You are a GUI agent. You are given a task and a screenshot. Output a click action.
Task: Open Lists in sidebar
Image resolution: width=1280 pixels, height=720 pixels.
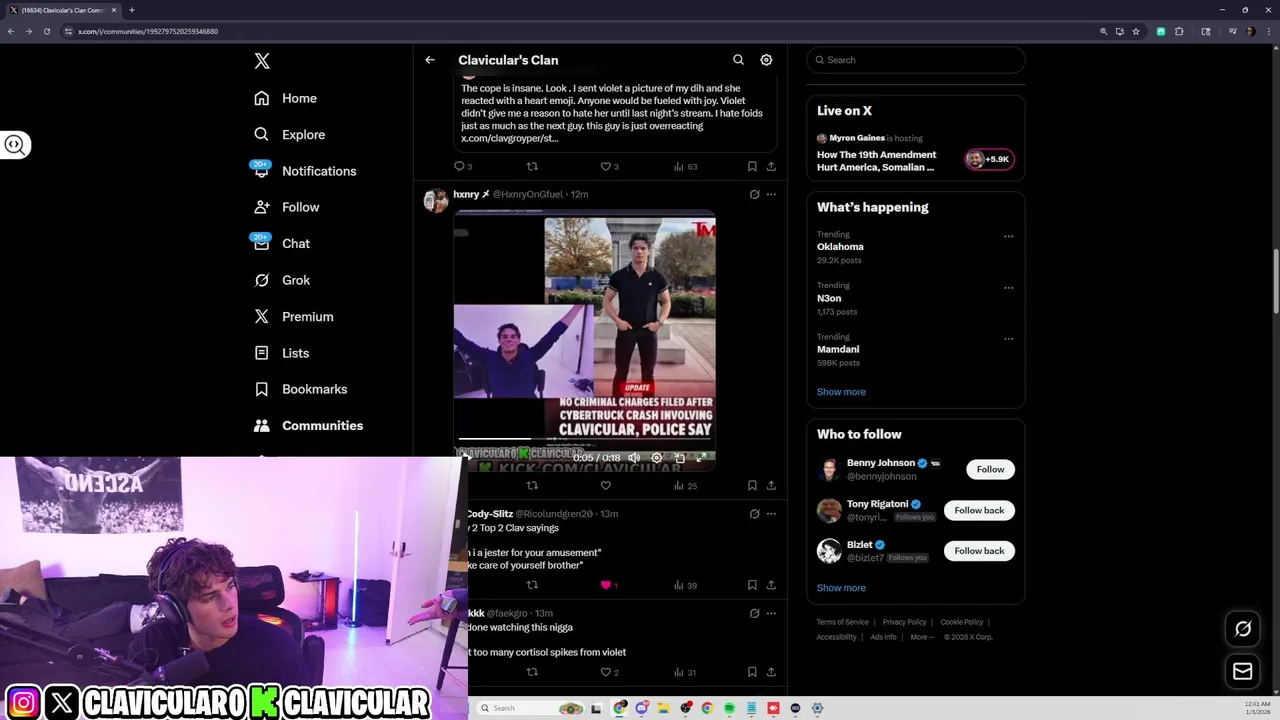(x=281, y=353)
